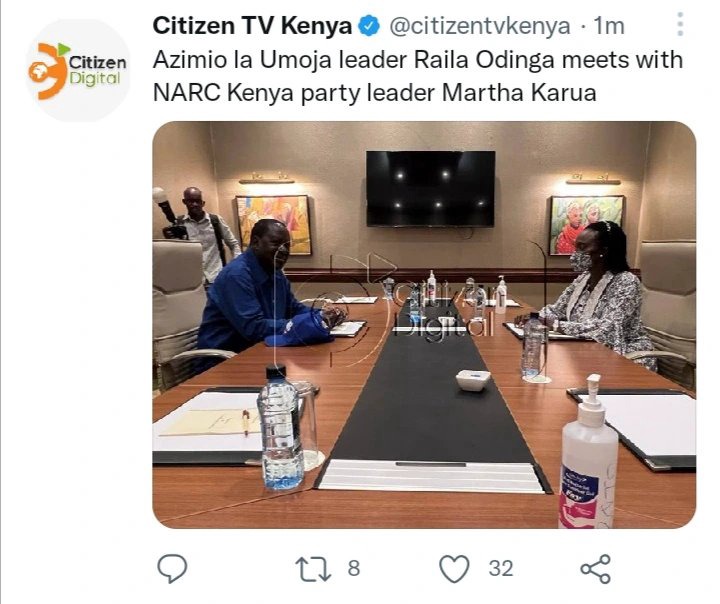720x604 pixels.
Task: Open the Citizen Digital profile avatar
Action: pyautogui.click(x=78, y=70)
